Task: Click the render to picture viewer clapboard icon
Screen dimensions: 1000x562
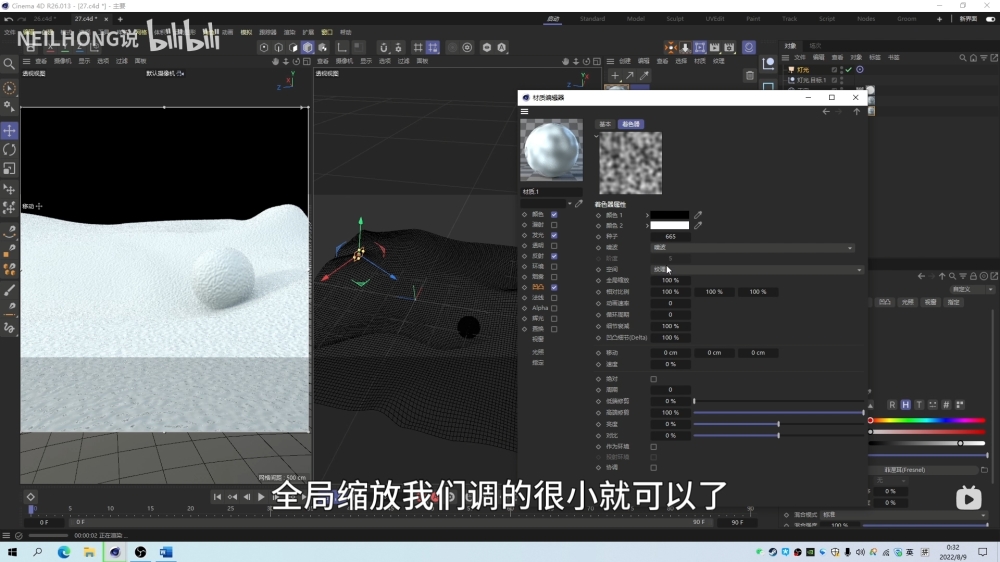Action: (x=715, y=47)
